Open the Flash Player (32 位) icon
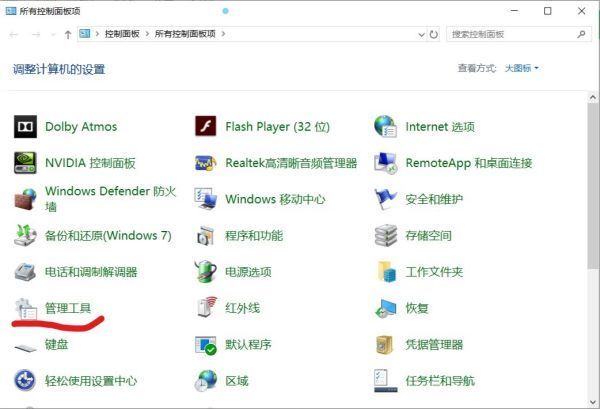The image size is (600, 409). (205, 126)
